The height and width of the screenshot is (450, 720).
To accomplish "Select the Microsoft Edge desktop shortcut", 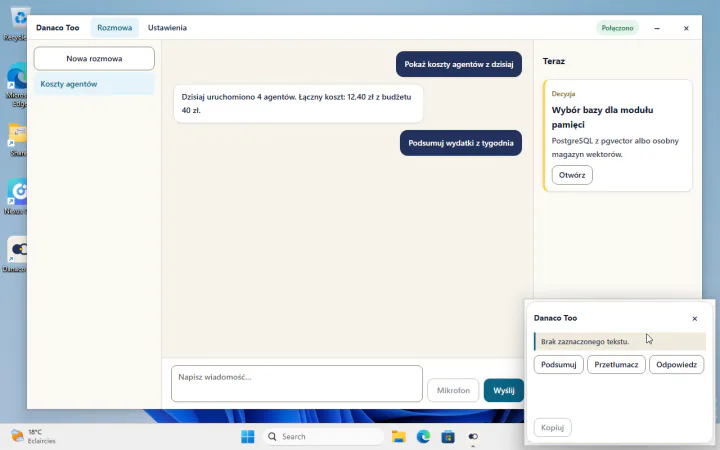I will coord(17,85).
